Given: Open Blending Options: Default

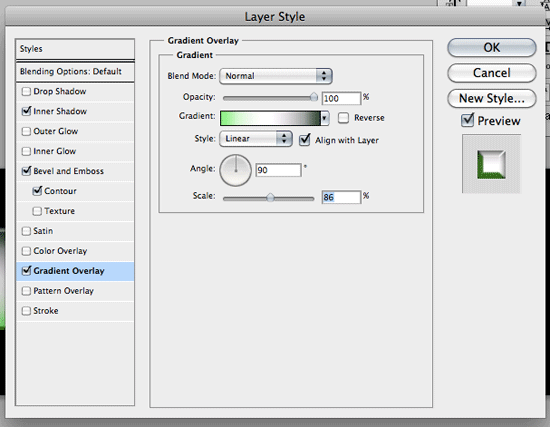Looking at the screenshot, I should pos(75,72).
